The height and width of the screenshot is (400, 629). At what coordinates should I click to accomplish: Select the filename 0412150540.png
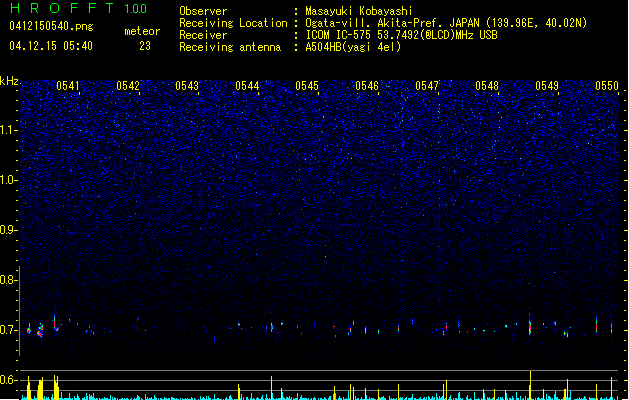51,26
